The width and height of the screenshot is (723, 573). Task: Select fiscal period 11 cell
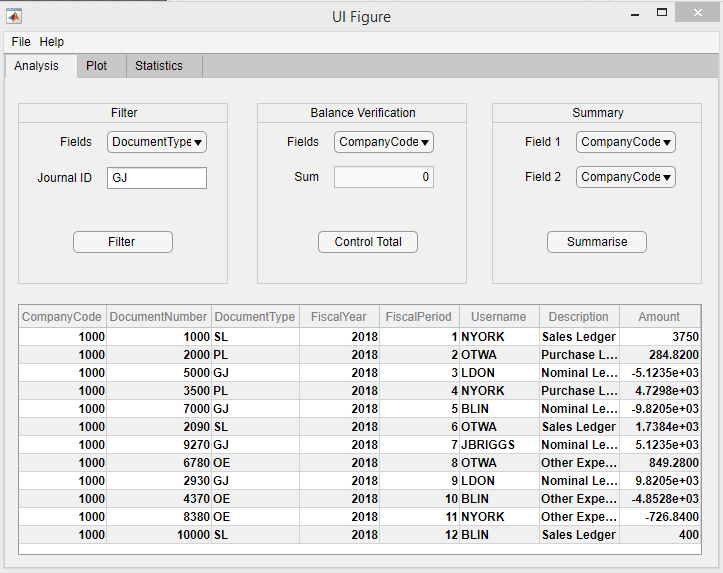pos(419,517)
